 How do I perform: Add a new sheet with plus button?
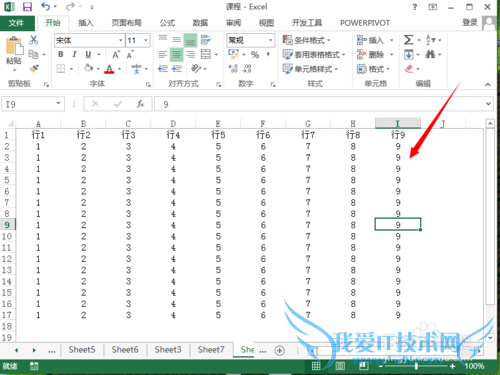[x=279, y=350]
